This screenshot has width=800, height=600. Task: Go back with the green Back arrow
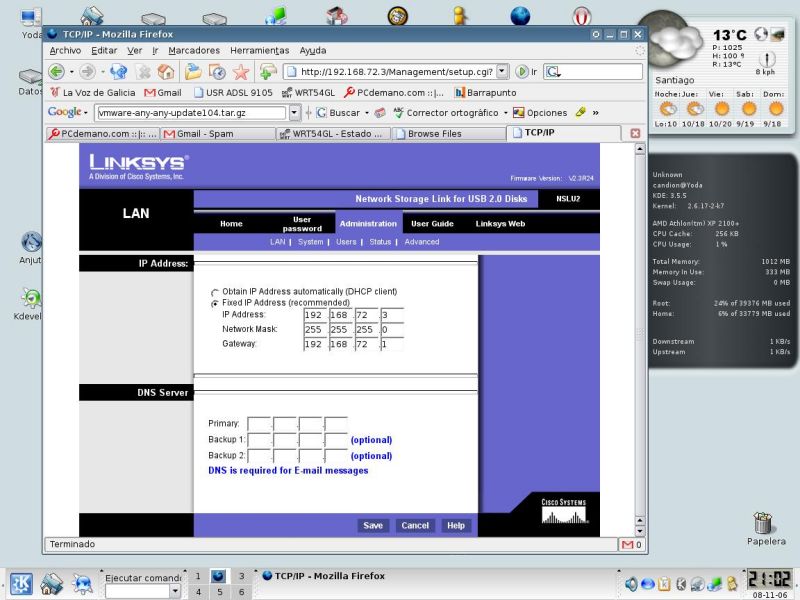(x=56, y=72)
